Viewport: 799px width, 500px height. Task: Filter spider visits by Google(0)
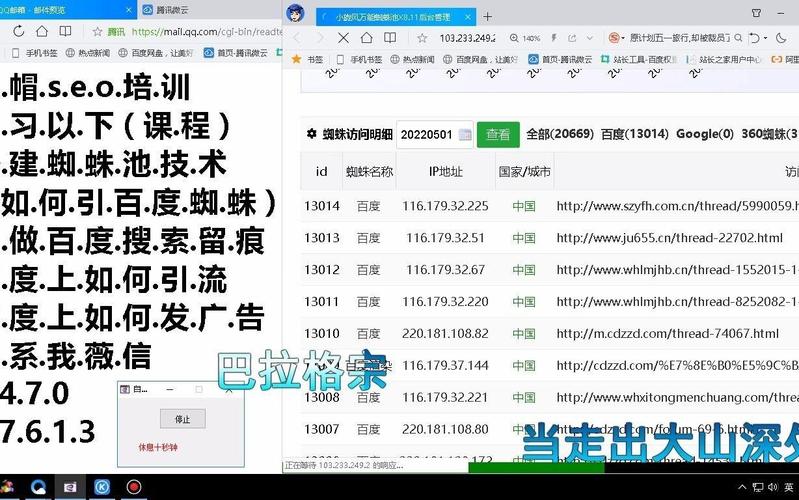pyautogui.click(x=705, y=134)
